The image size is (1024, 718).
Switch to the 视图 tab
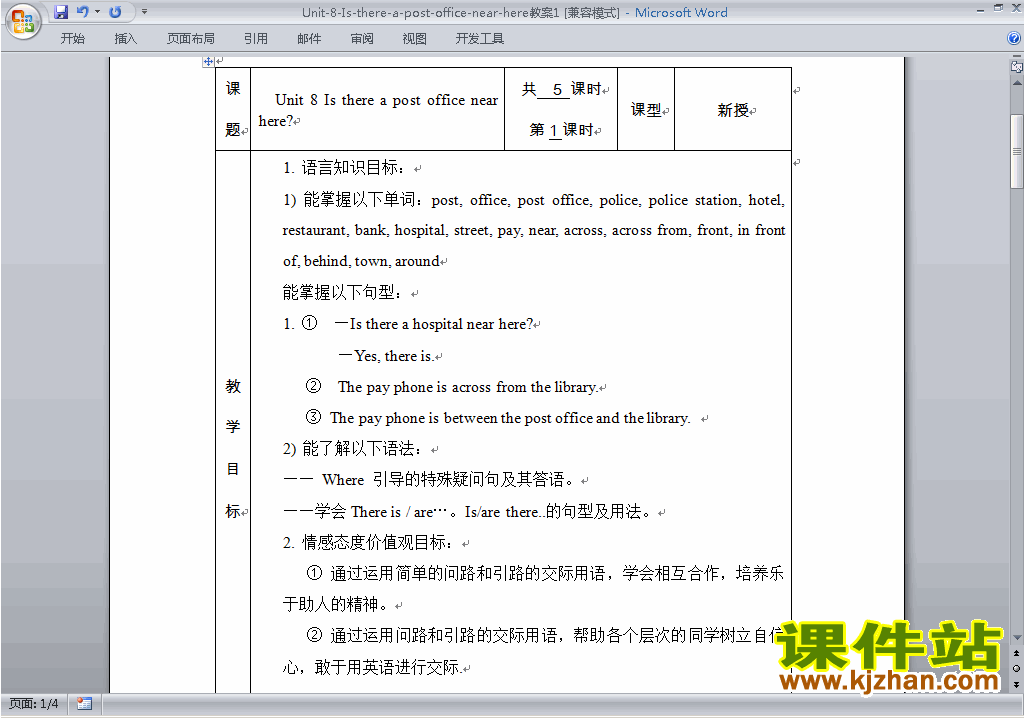[415, 39]
